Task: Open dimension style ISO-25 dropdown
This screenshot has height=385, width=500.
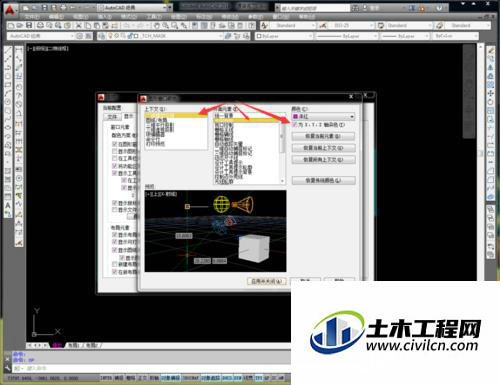Action: click(x=351, y=25)
